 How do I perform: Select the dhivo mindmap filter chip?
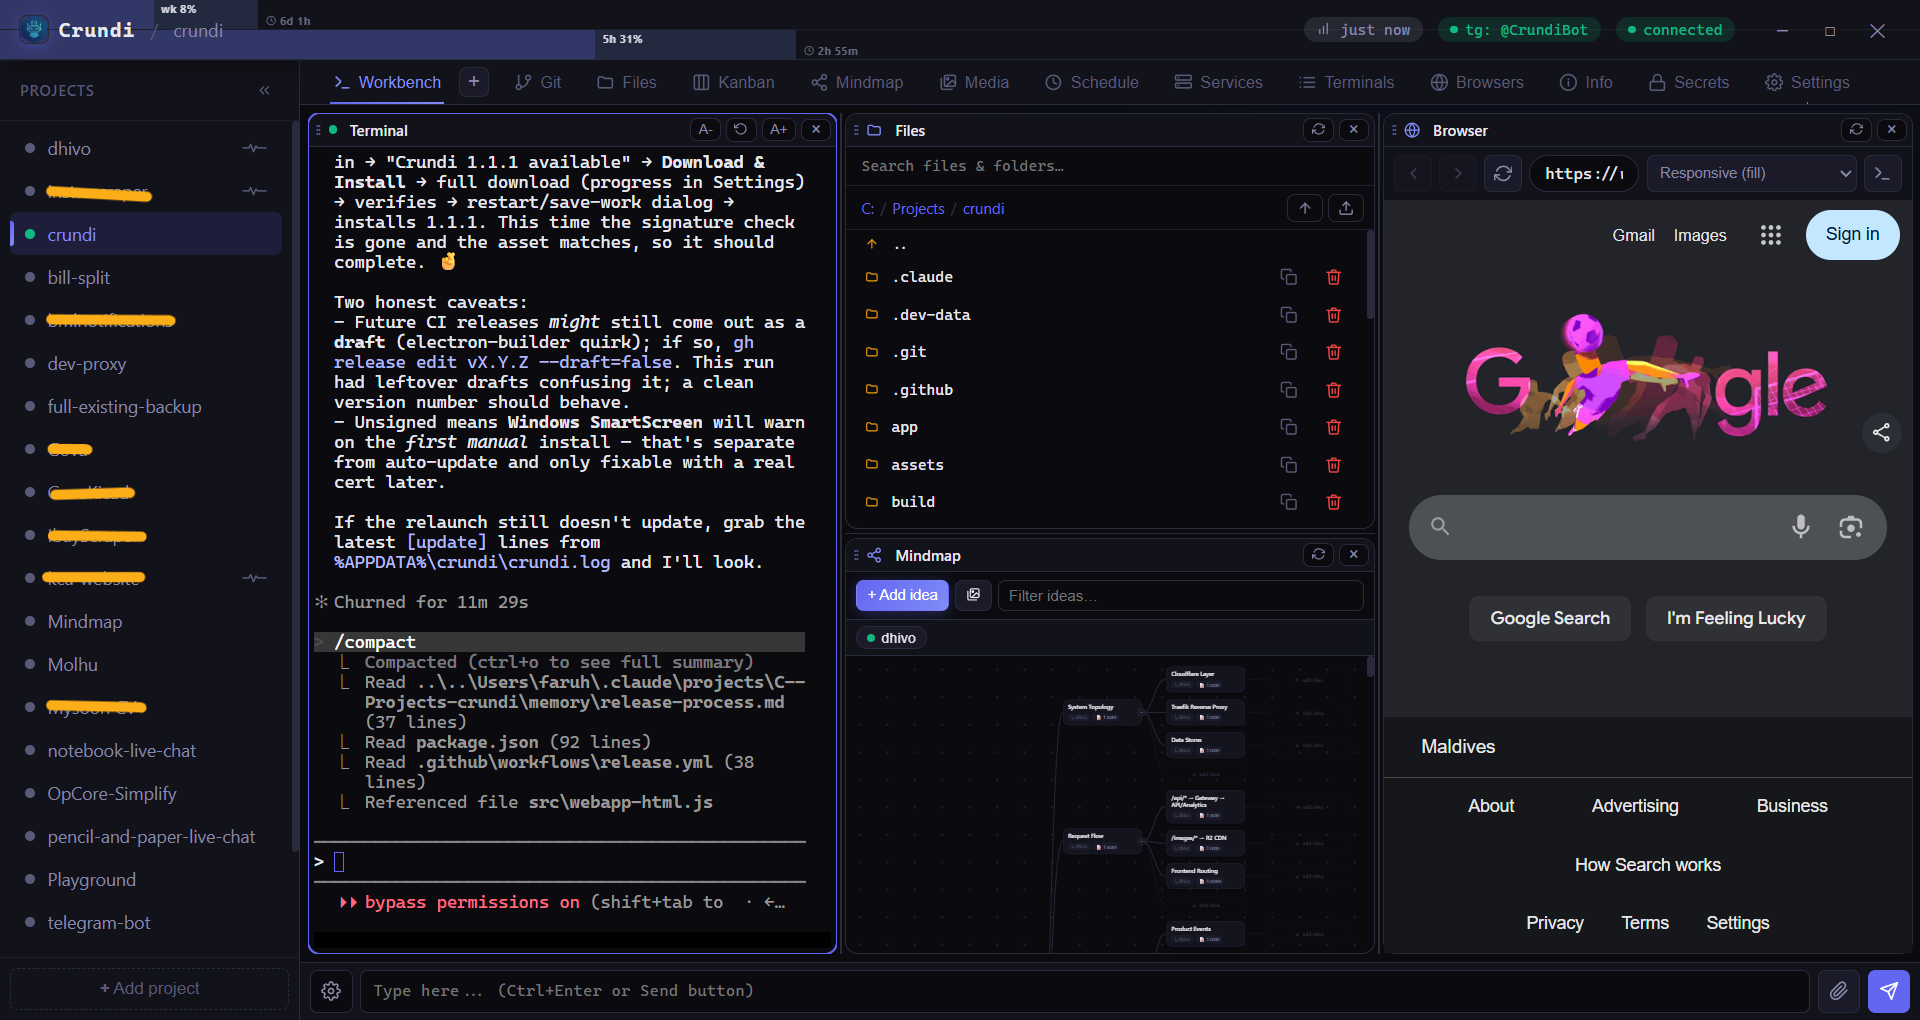click(892, 638)
